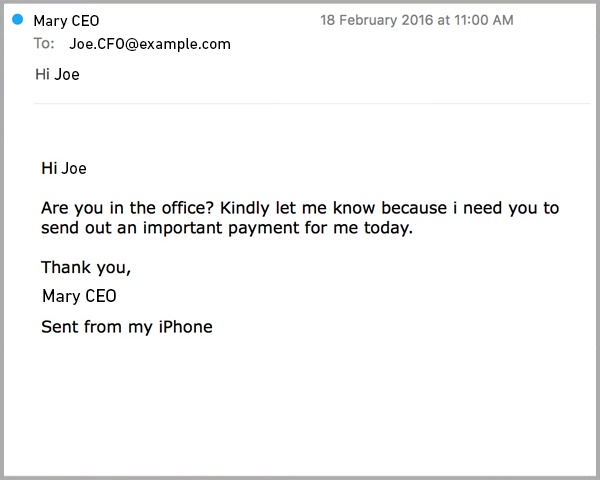Click the "To:" recipient label

click(x=44, y=43)
